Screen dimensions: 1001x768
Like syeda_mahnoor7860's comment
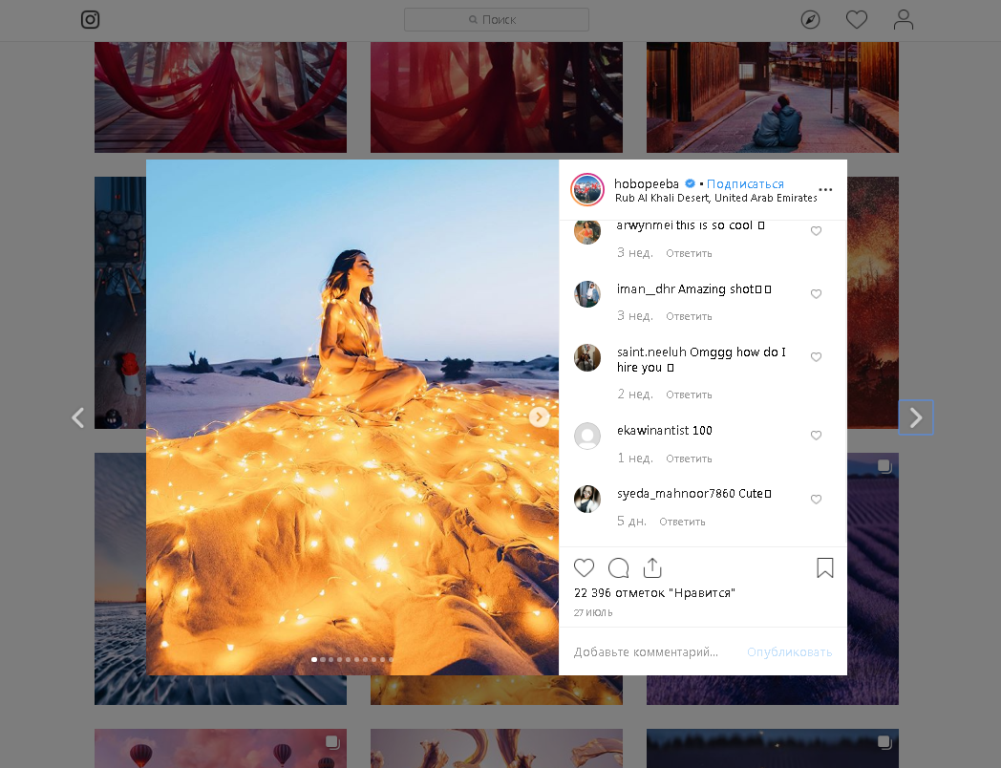(816, 499)
